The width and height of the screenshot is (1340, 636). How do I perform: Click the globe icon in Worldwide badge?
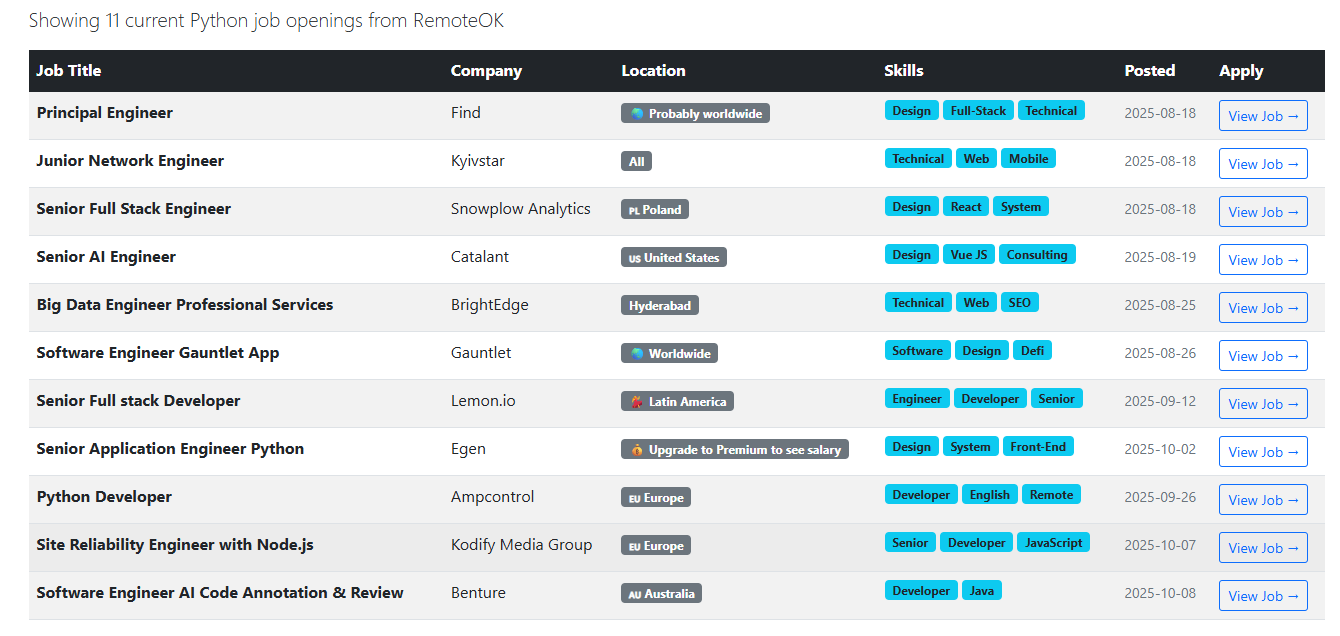637,354
